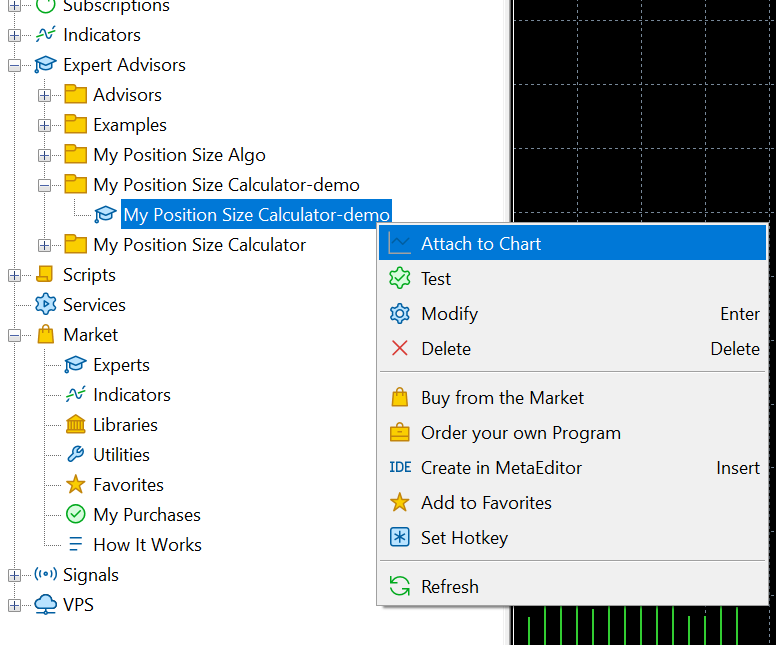Select the Services label

[94, 304]
